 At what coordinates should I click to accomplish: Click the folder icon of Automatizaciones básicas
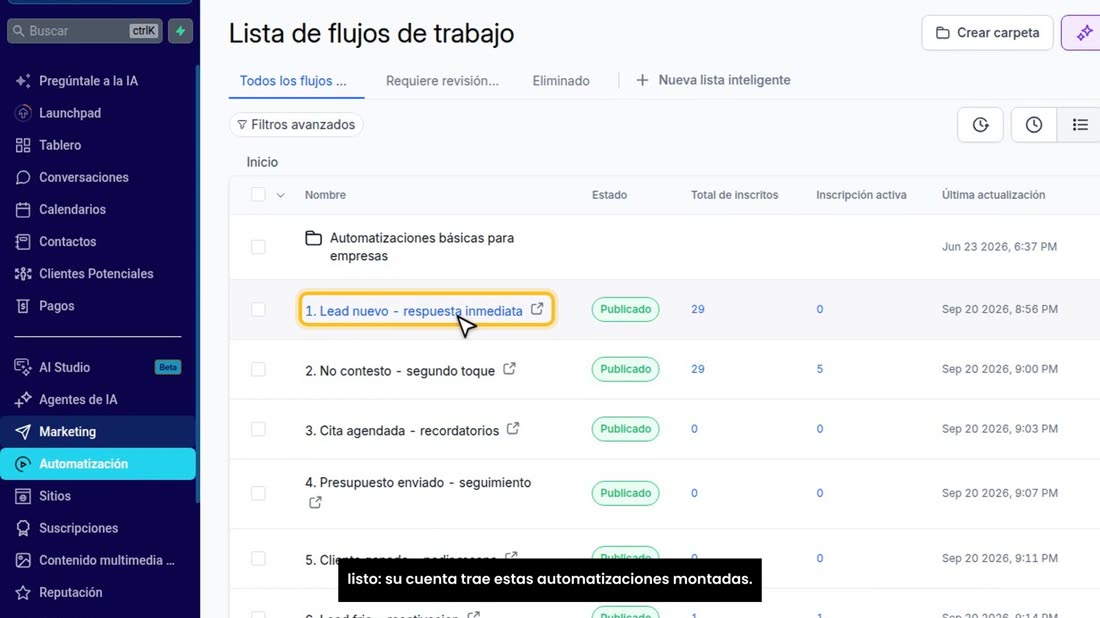coord(314,239)
